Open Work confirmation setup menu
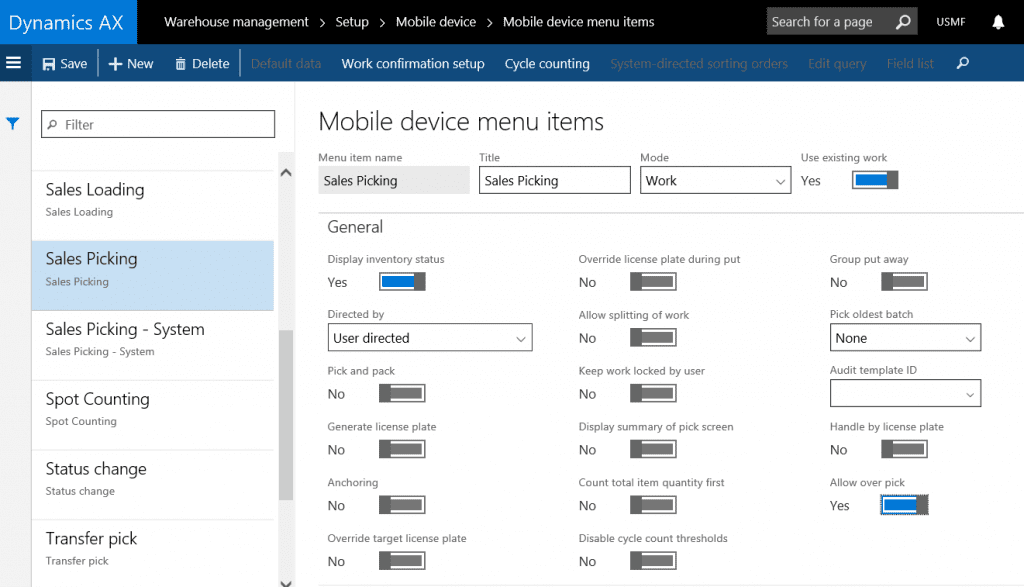 412,64
